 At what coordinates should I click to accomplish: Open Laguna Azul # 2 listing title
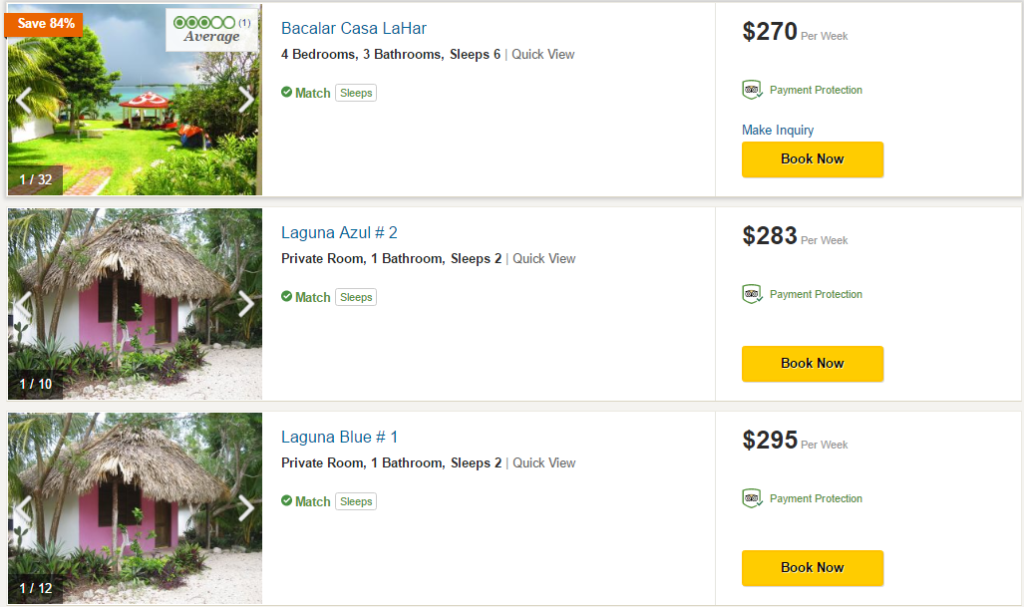coord(339,233)
